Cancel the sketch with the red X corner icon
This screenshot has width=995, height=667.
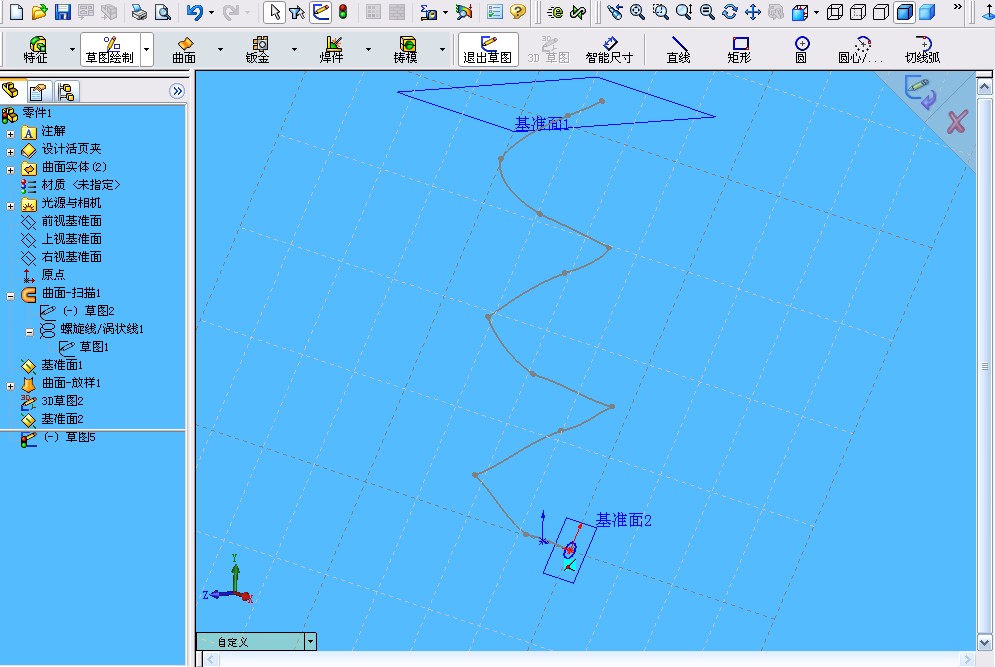(x=957, y=122)
